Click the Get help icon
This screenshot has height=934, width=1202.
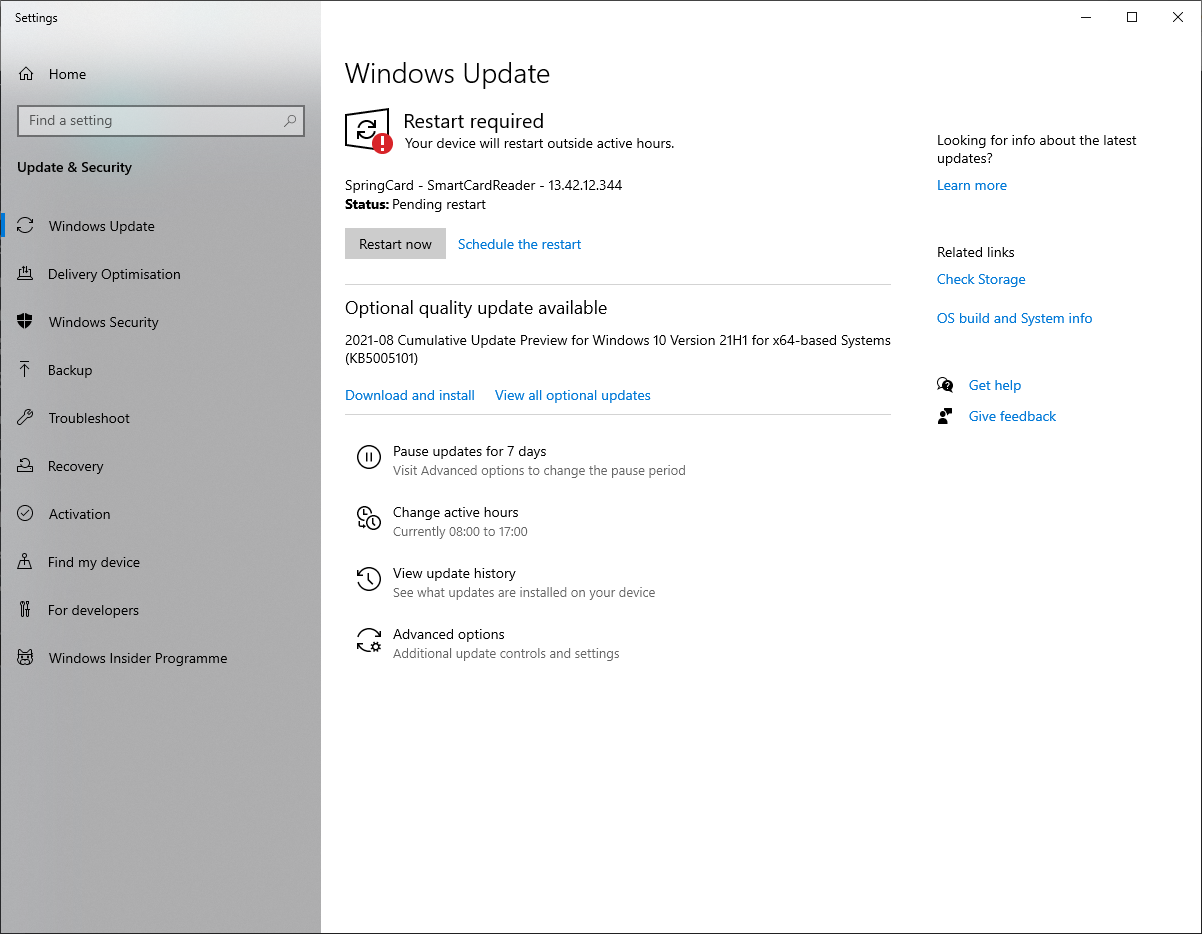pos(945,385)
